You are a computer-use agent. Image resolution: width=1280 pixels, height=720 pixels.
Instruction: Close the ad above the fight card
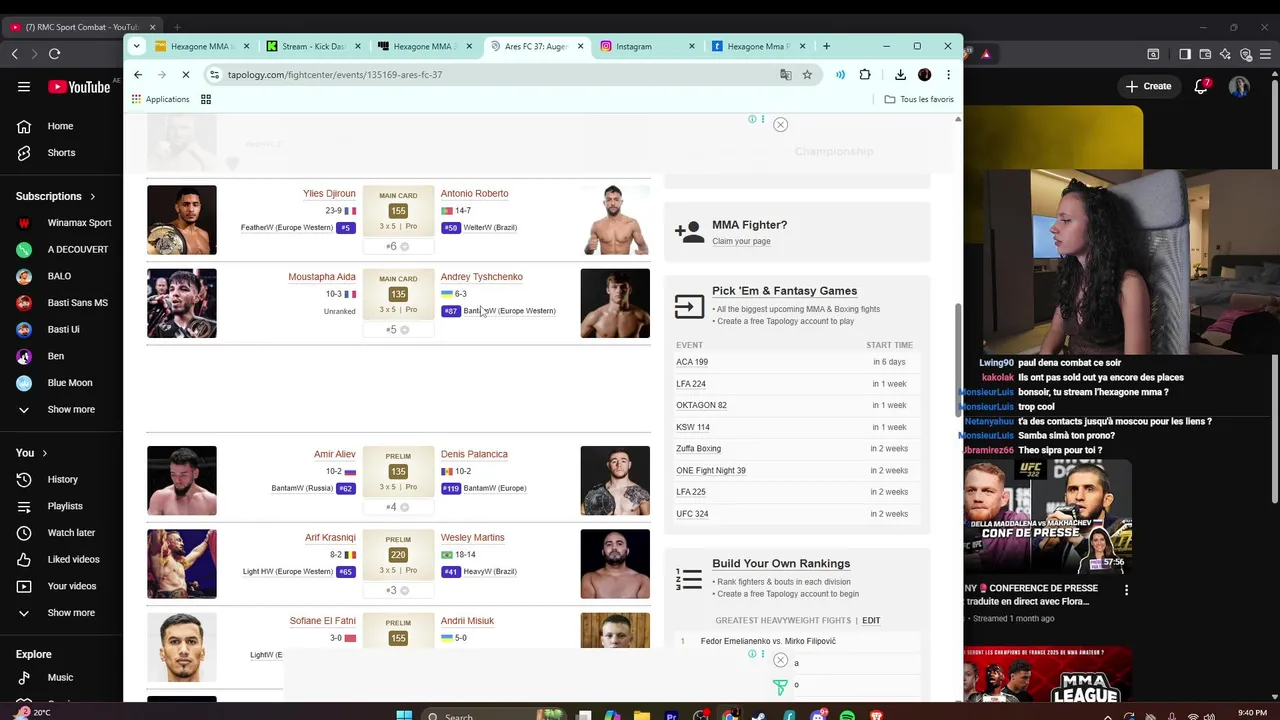point(780,125)
